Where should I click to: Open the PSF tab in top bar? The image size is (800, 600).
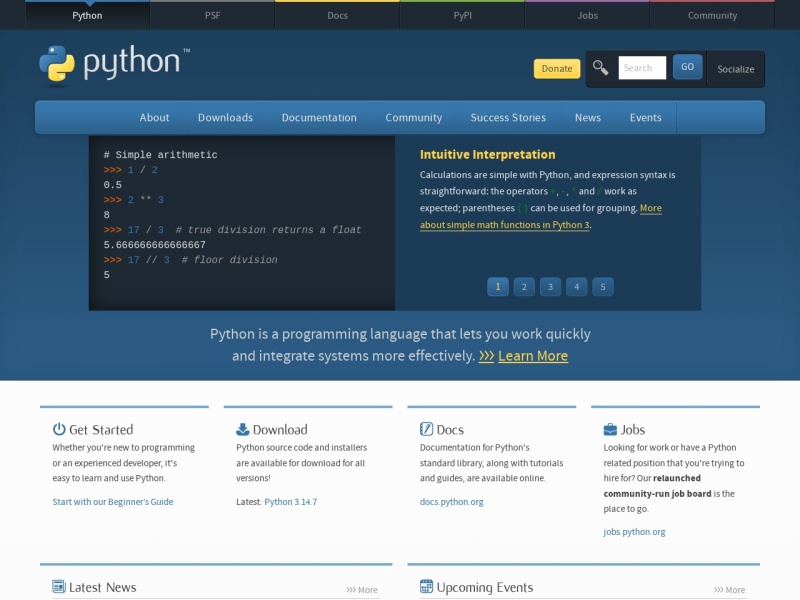pyautogui.click(x=213, y=15)
